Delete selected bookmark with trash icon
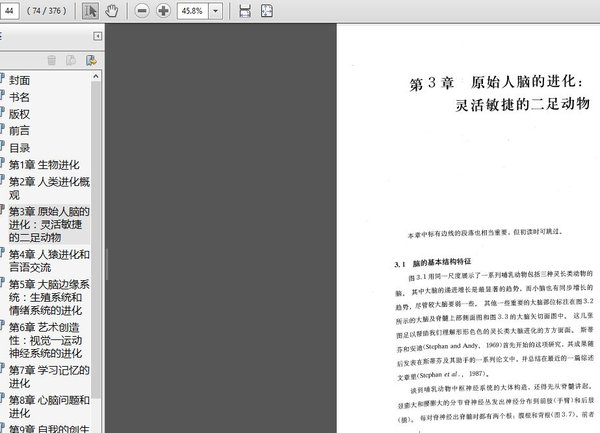 (52, 60)
